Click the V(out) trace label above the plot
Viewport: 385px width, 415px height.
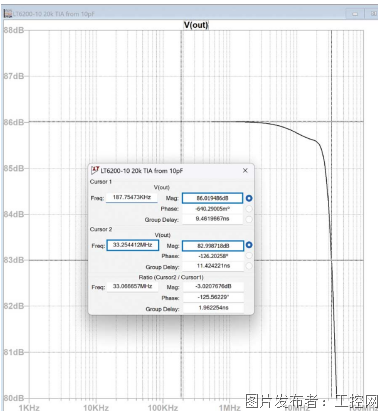(196, 25)
